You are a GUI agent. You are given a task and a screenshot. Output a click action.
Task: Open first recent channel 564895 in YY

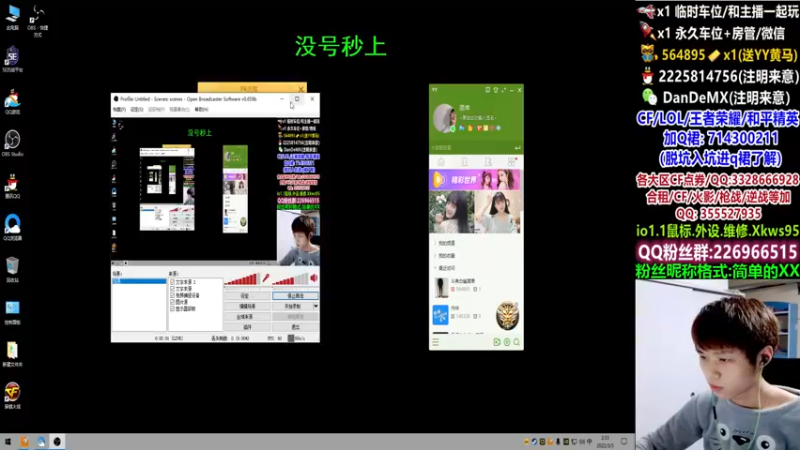(x=476, y=286)
